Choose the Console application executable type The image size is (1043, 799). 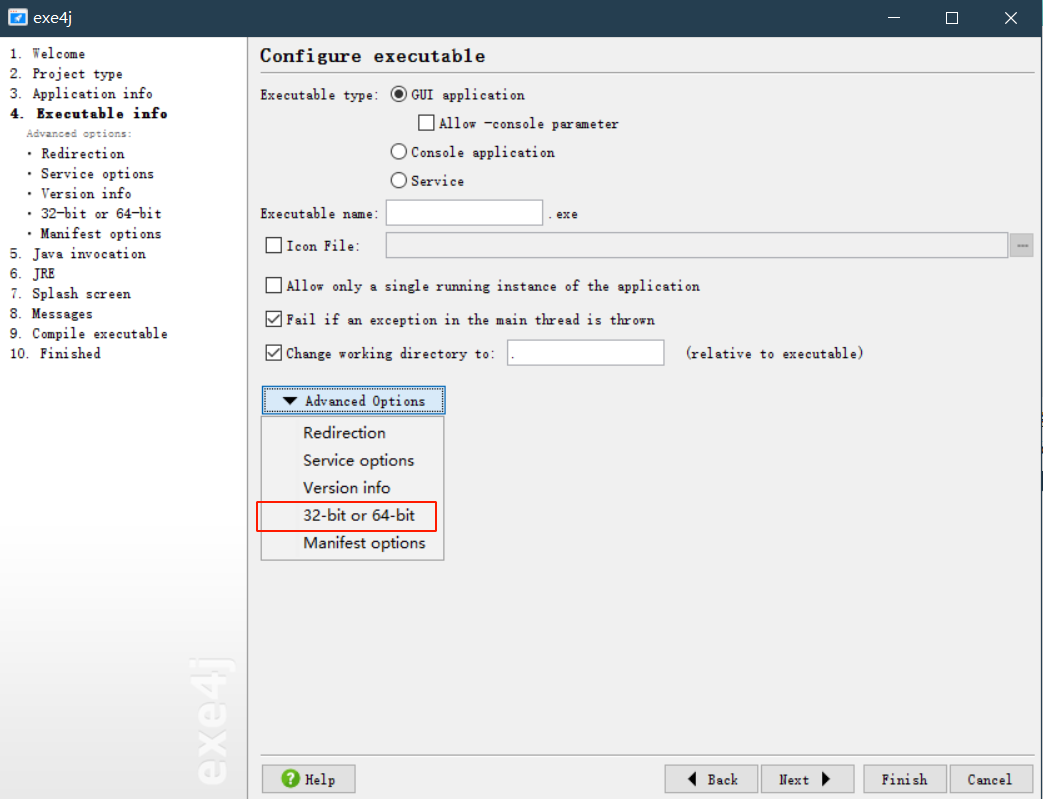pyautogui.click(x=399, y=152)
